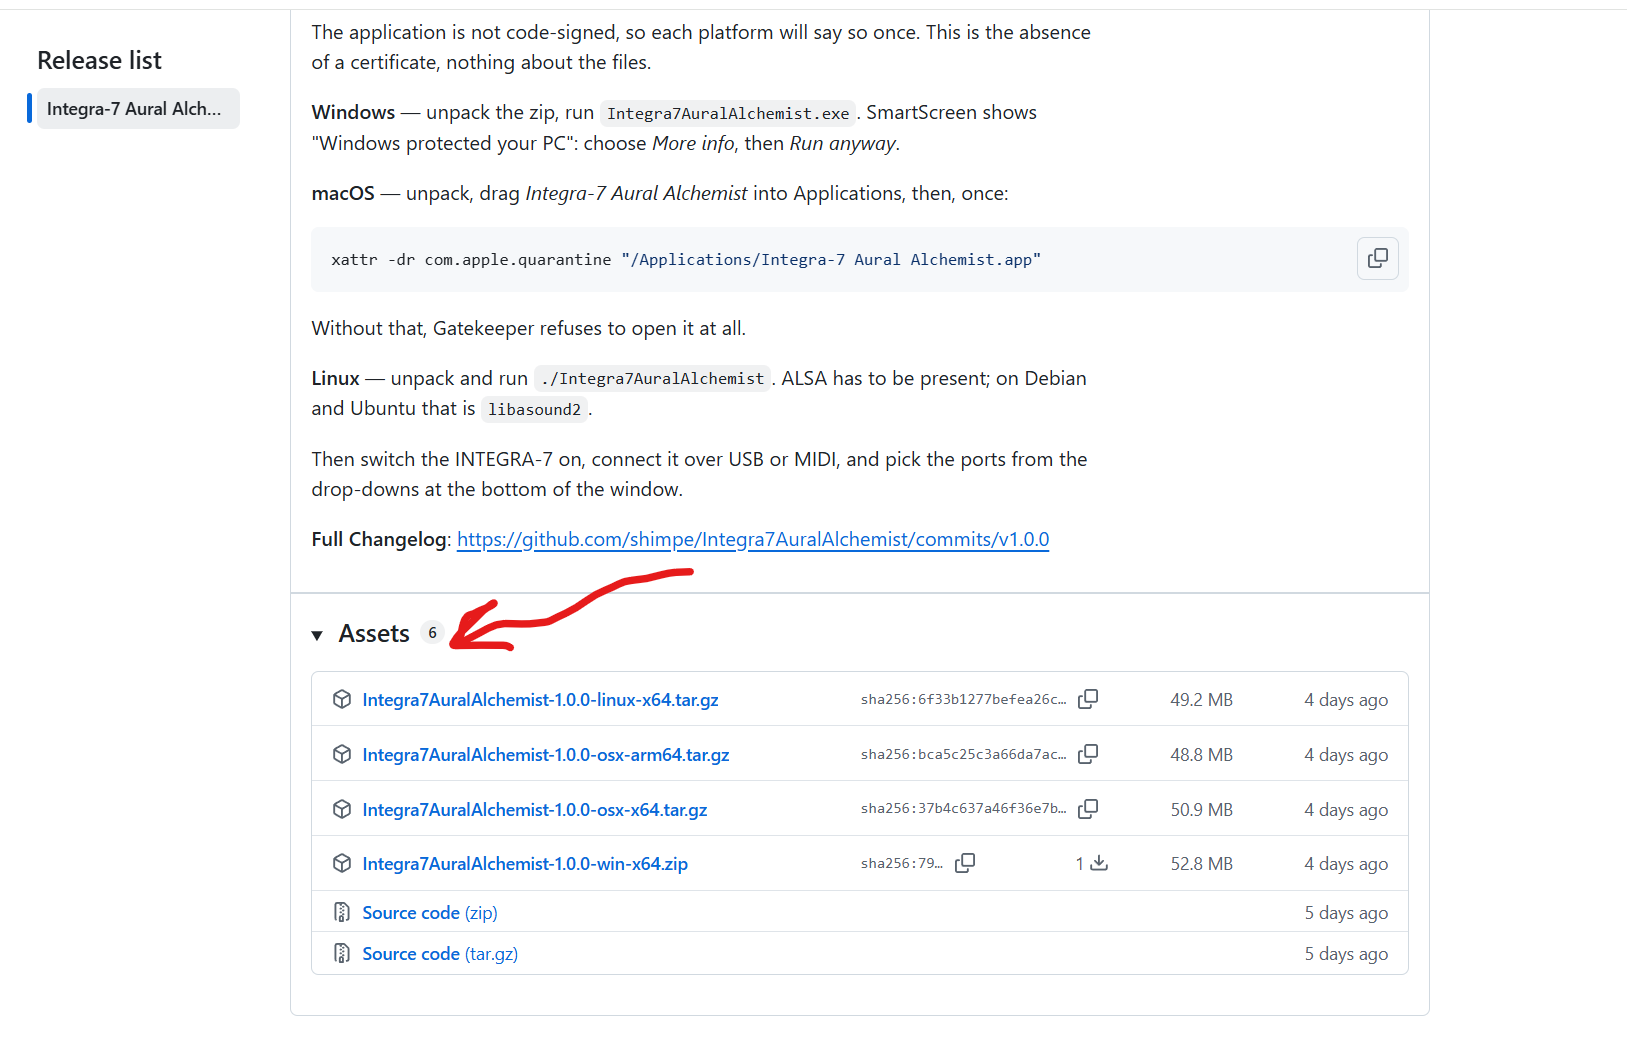Click the ./Integra7AuralAlchemist code text
Viewport: 1627px width, 1056px height.
point(652,379)
